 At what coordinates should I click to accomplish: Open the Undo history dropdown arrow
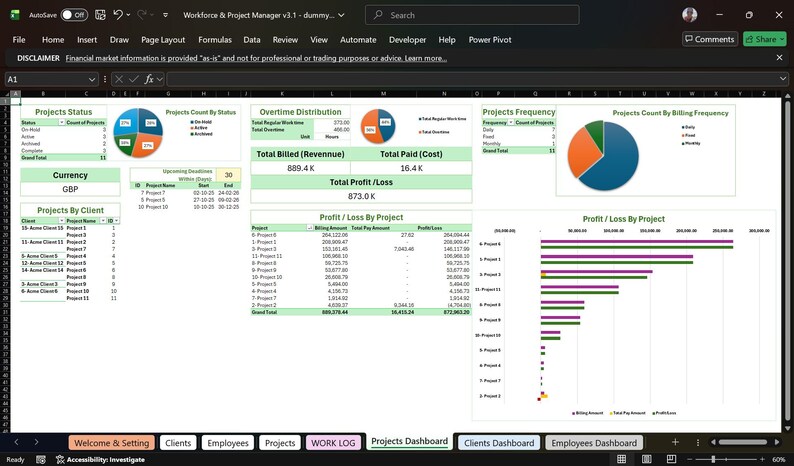pos(129,15)
